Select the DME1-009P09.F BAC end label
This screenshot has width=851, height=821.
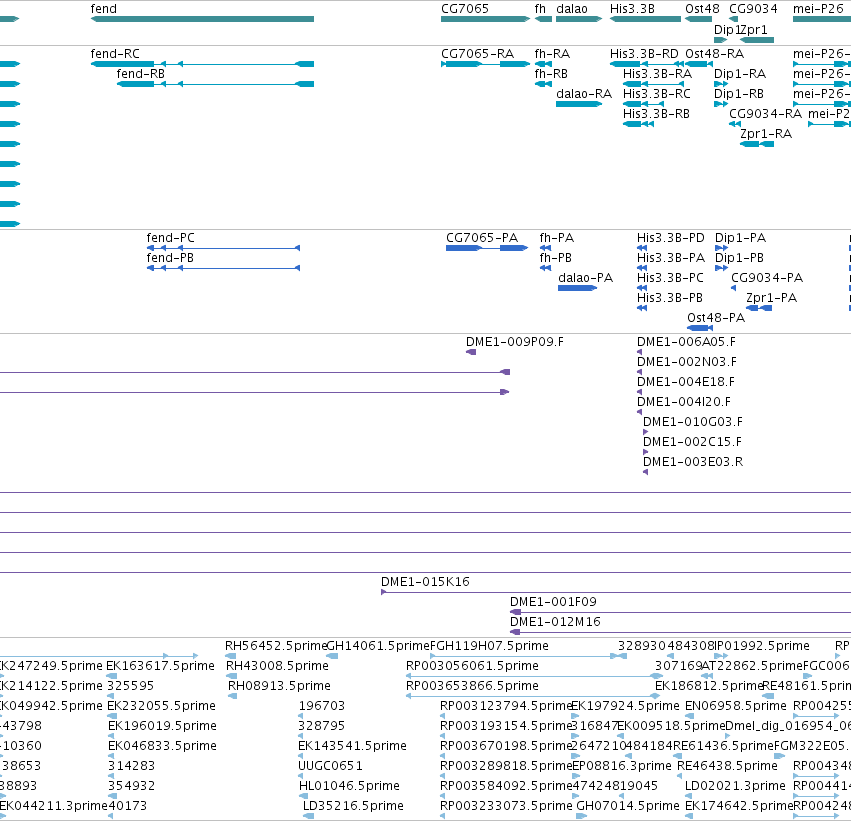click(x=515, y=342)
